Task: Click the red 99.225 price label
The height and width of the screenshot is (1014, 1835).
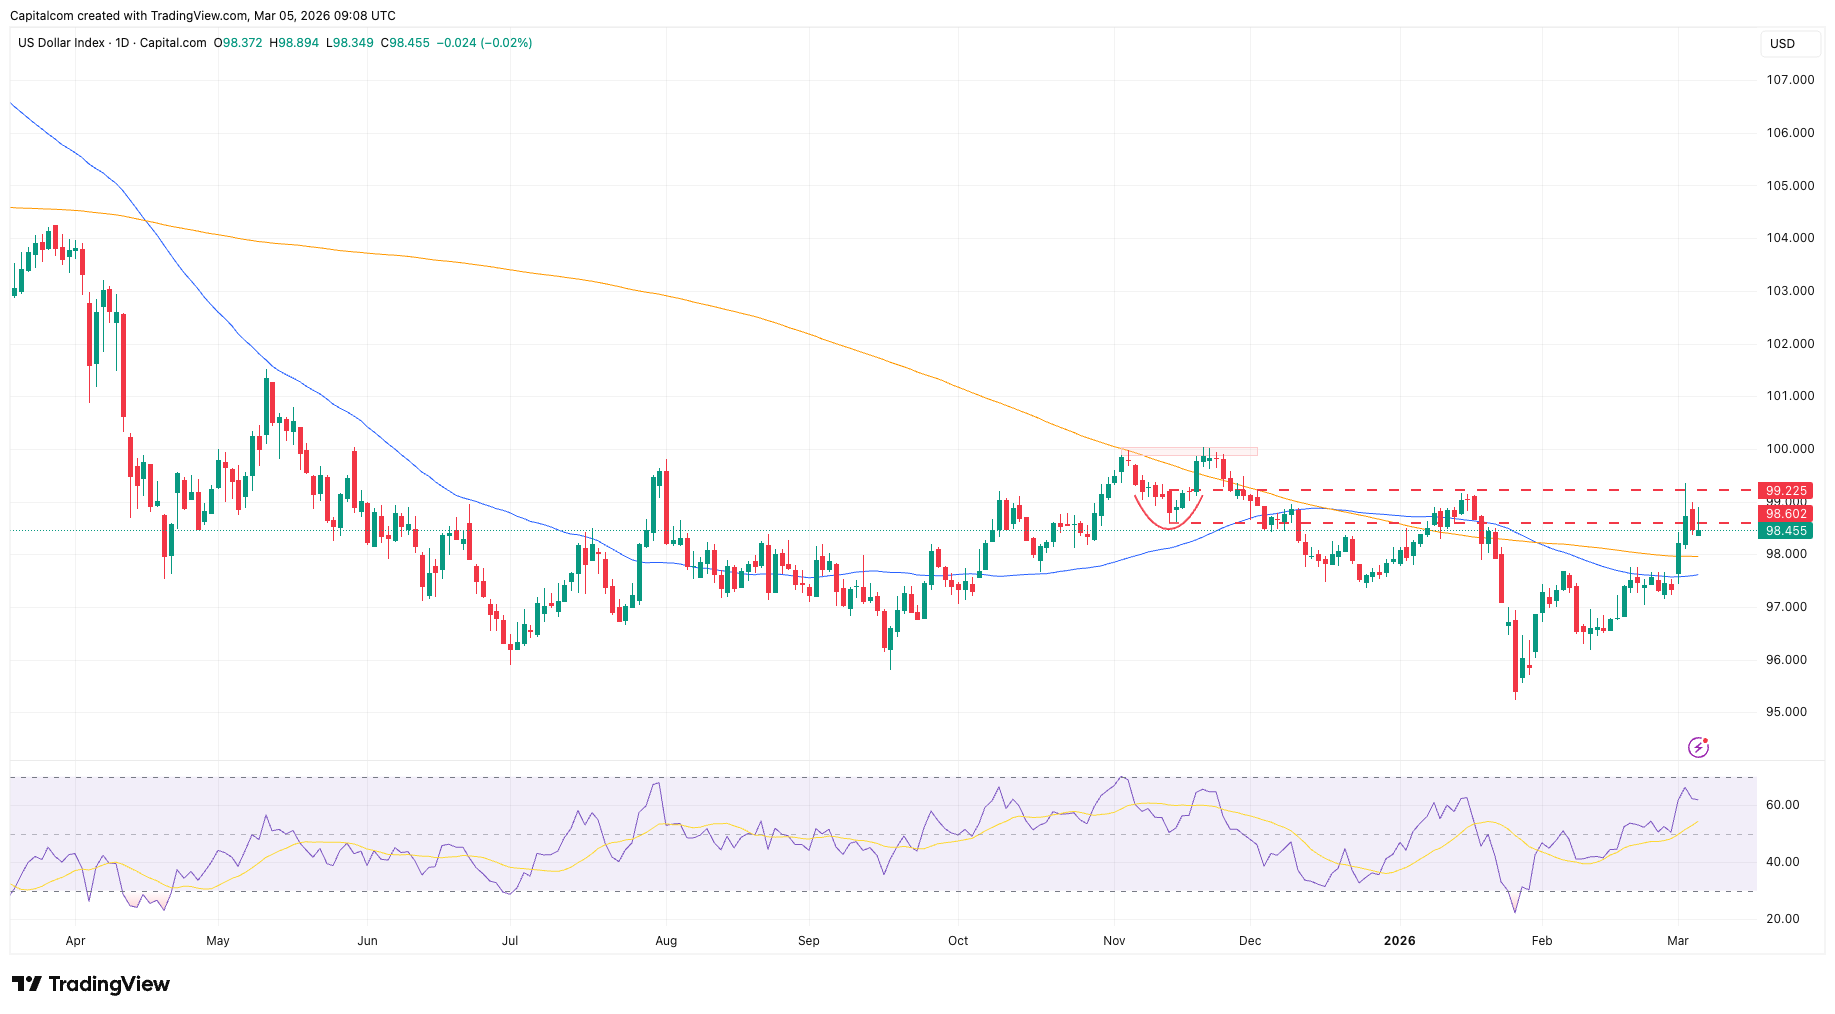Action: point(1786,490)
